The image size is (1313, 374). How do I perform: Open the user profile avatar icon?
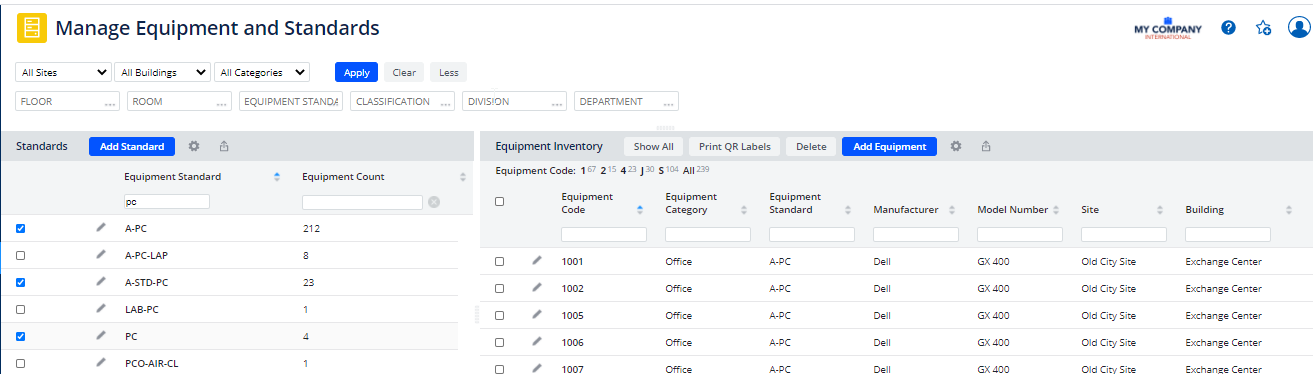(1298, 28)
